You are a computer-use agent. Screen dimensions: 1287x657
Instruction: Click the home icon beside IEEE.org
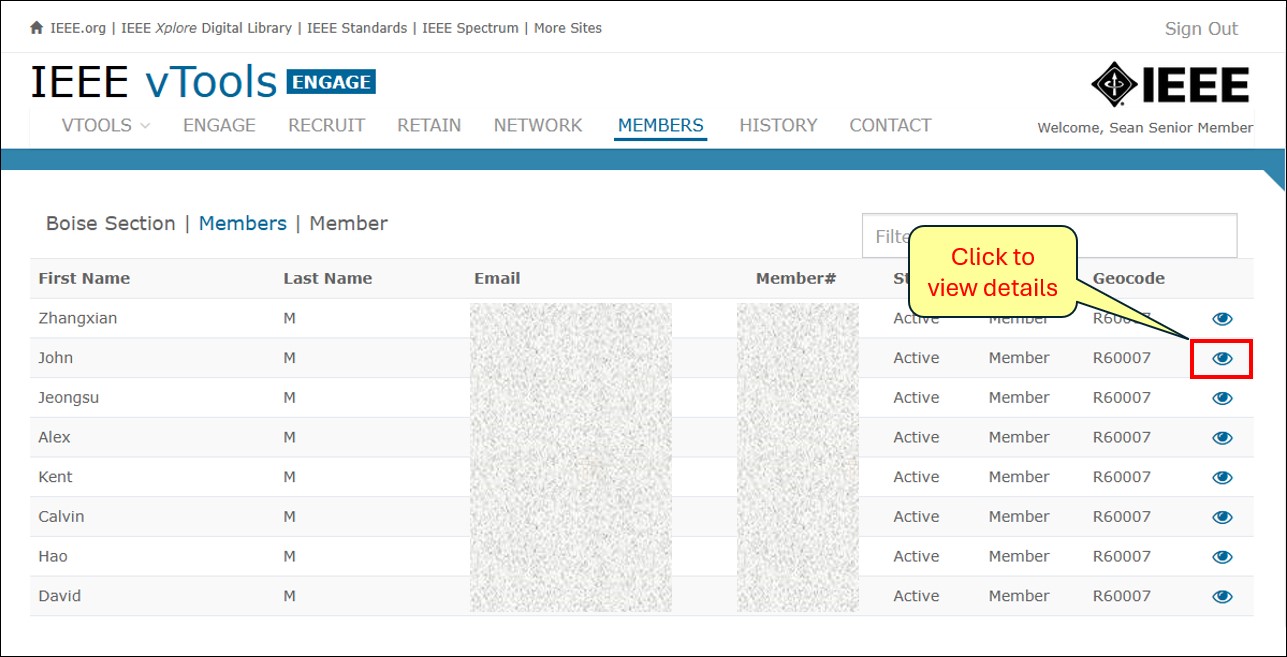coord(37,28)
